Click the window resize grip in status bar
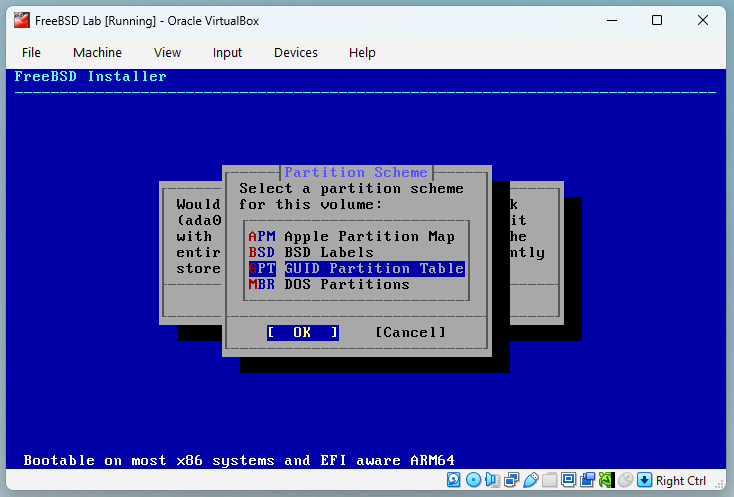 [719, 484]
